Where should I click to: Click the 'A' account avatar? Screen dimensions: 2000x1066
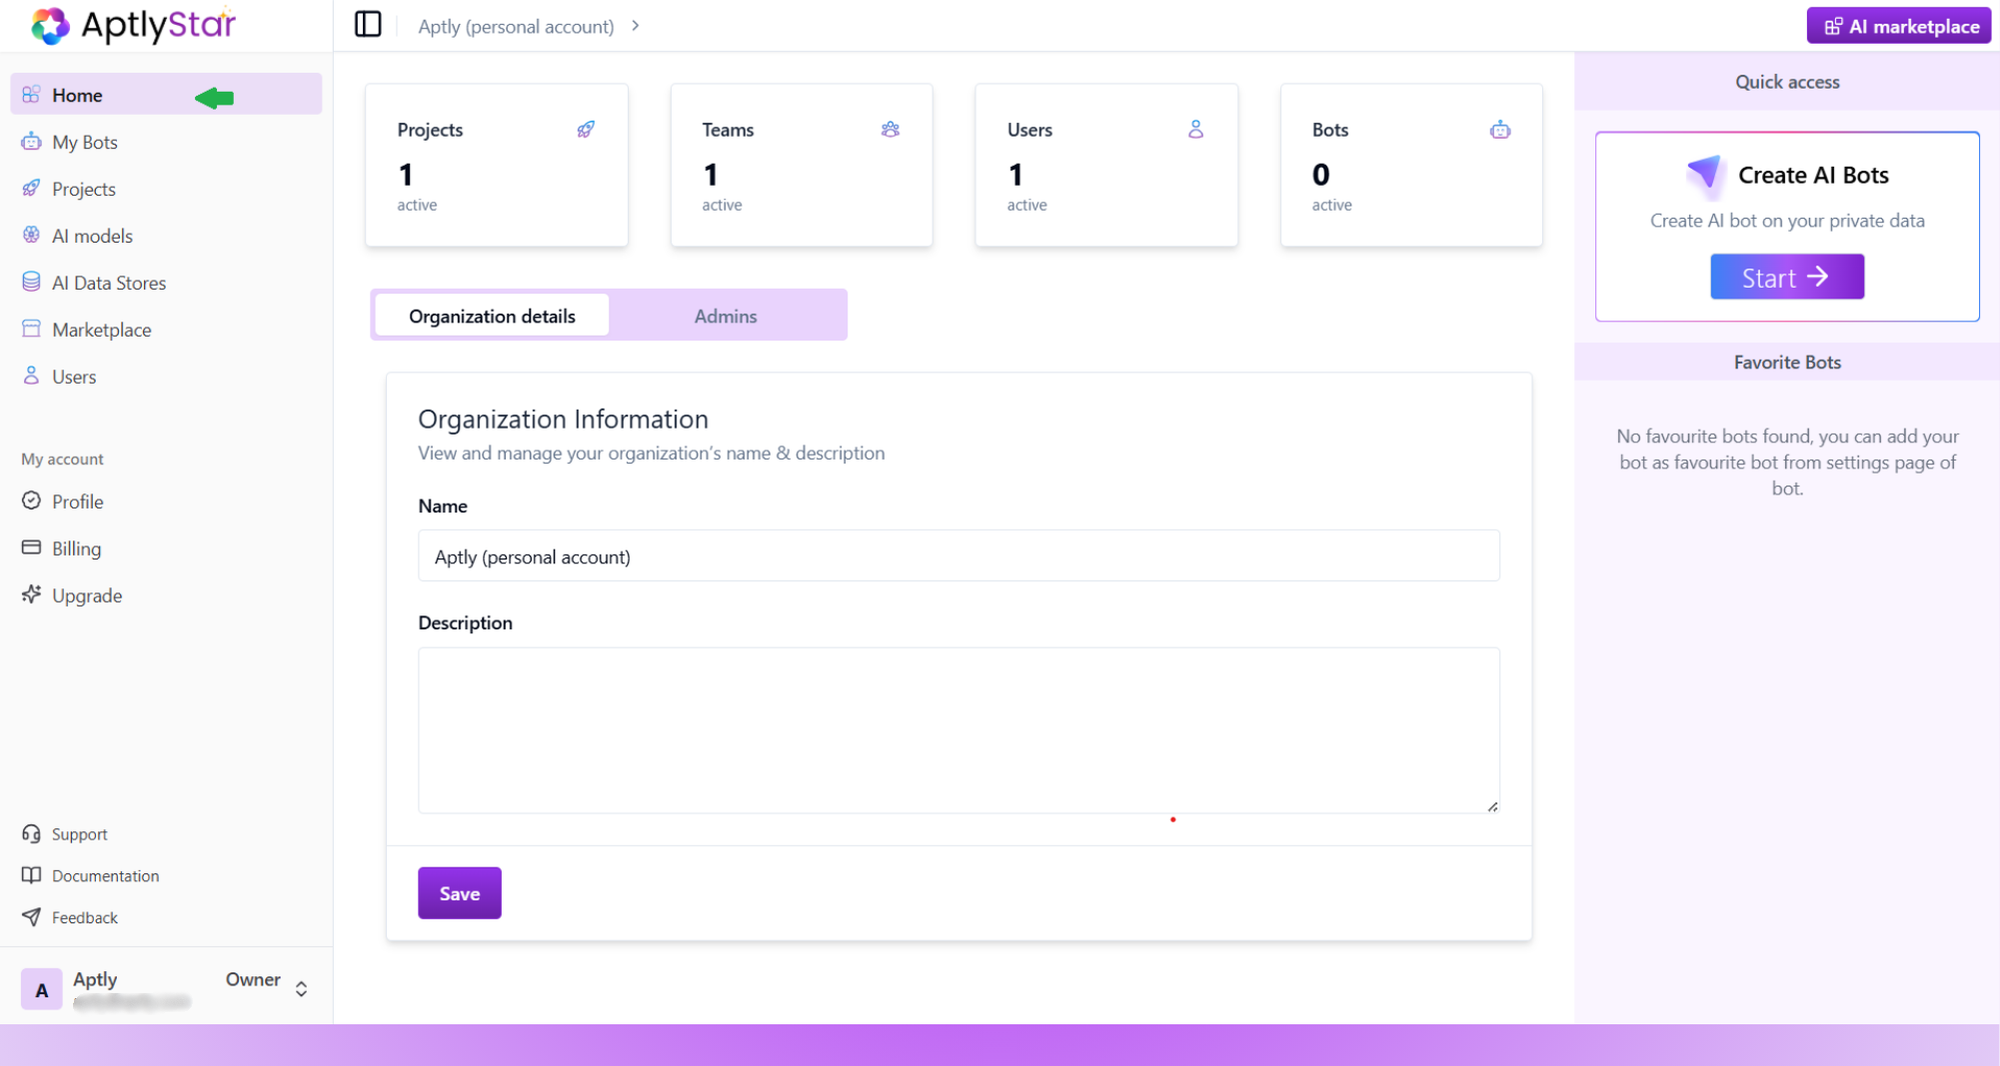click(x=42, y=989)
